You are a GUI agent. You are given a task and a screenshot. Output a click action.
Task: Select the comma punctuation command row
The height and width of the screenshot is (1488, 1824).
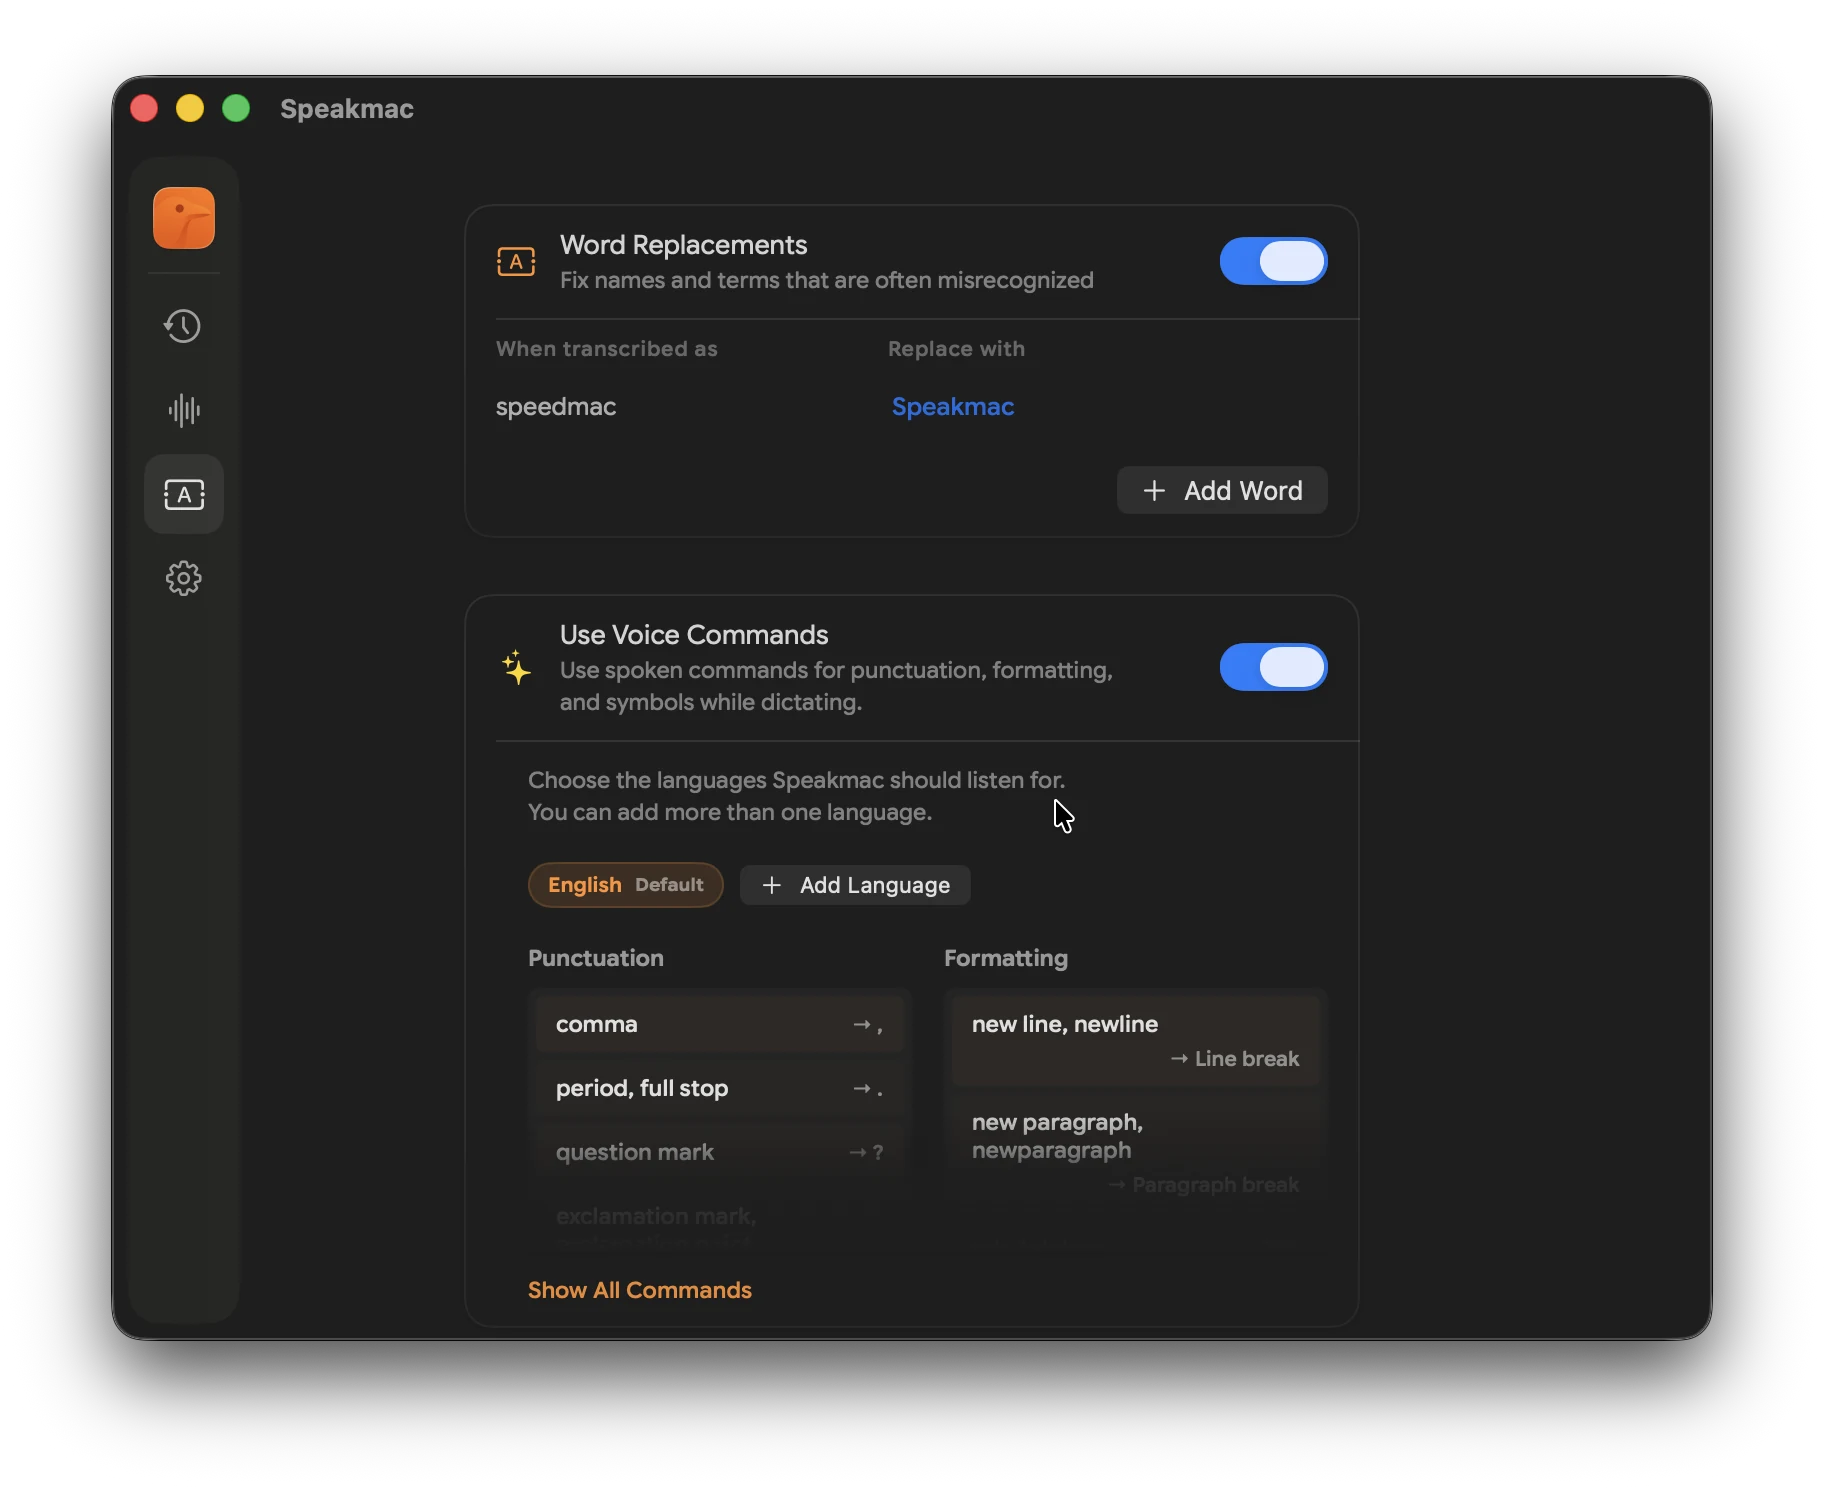click(720, 1024)
